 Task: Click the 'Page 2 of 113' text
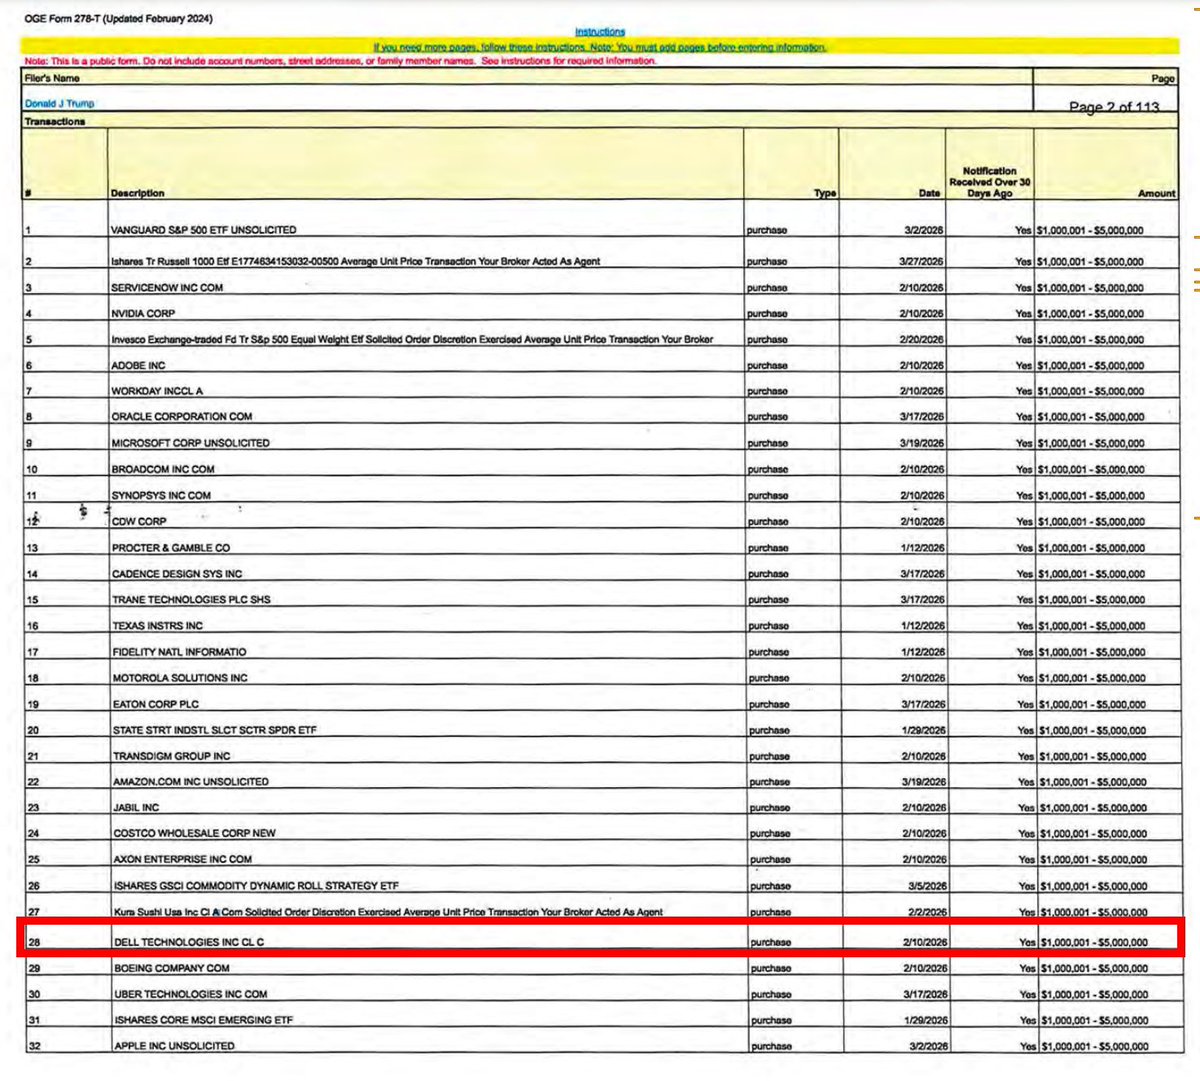(1114, 107)
